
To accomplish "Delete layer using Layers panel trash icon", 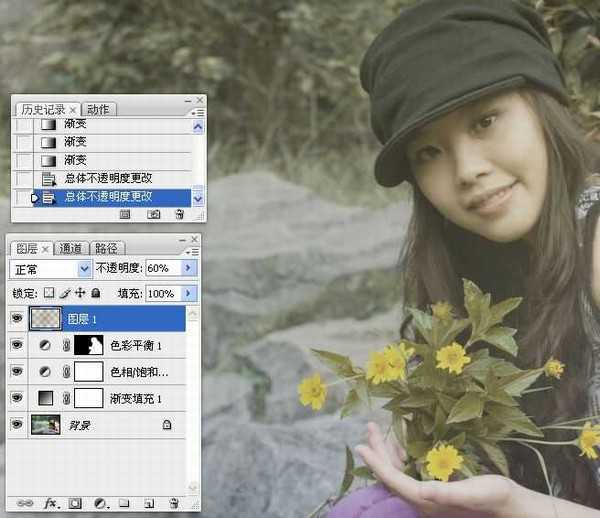I will pyautogui.click(x=174, y=503).
